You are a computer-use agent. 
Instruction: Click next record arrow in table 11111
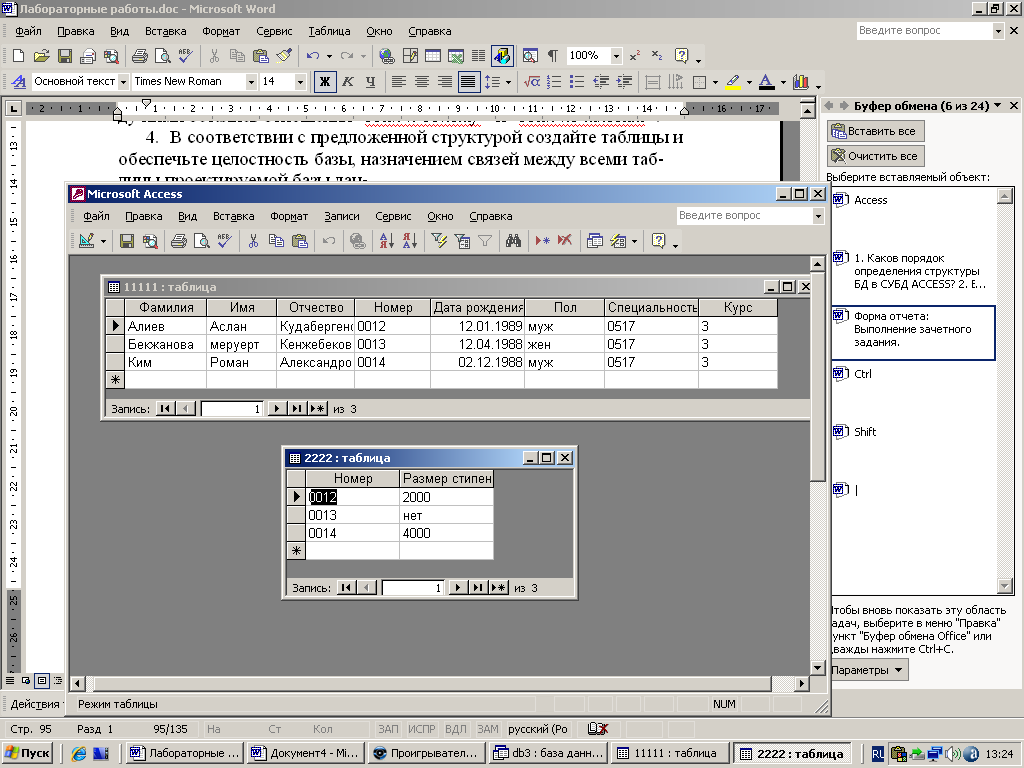(x=276, y=409)
